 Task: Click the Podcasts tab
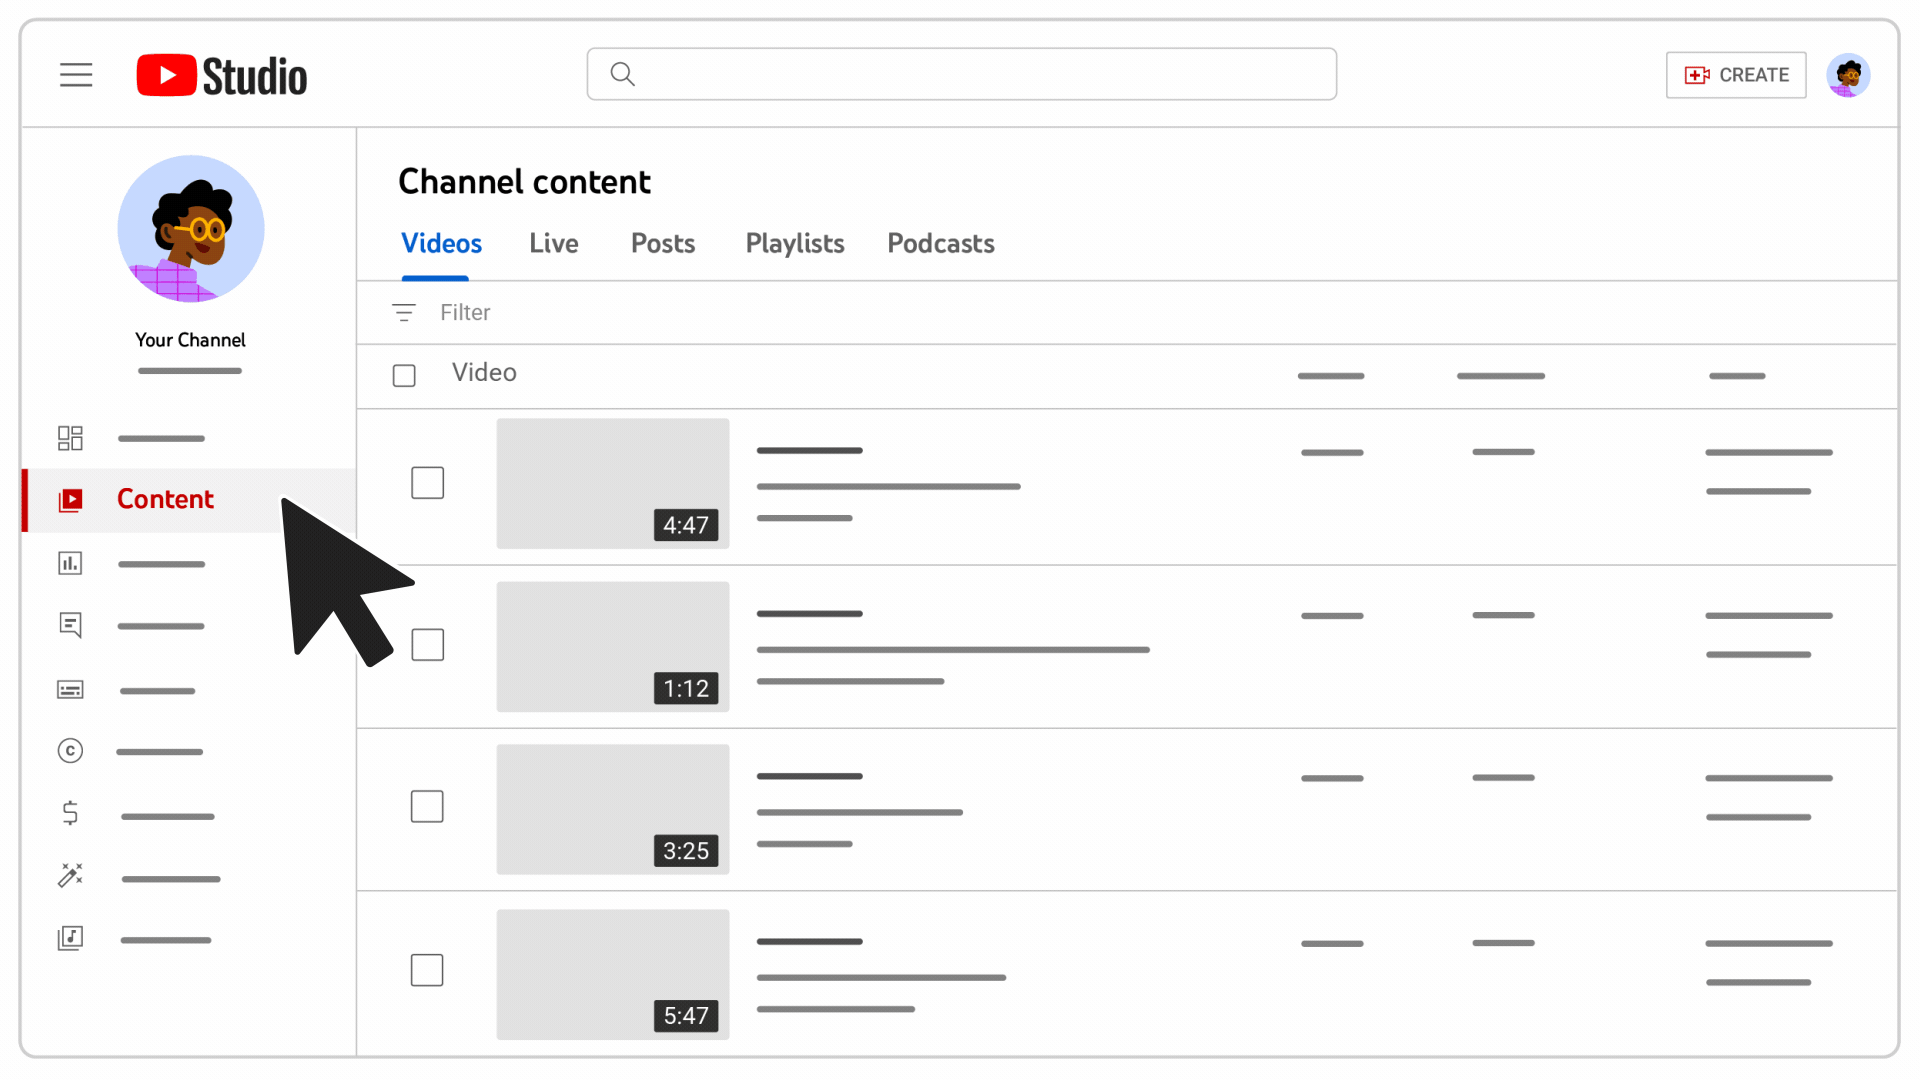(940, 243)
